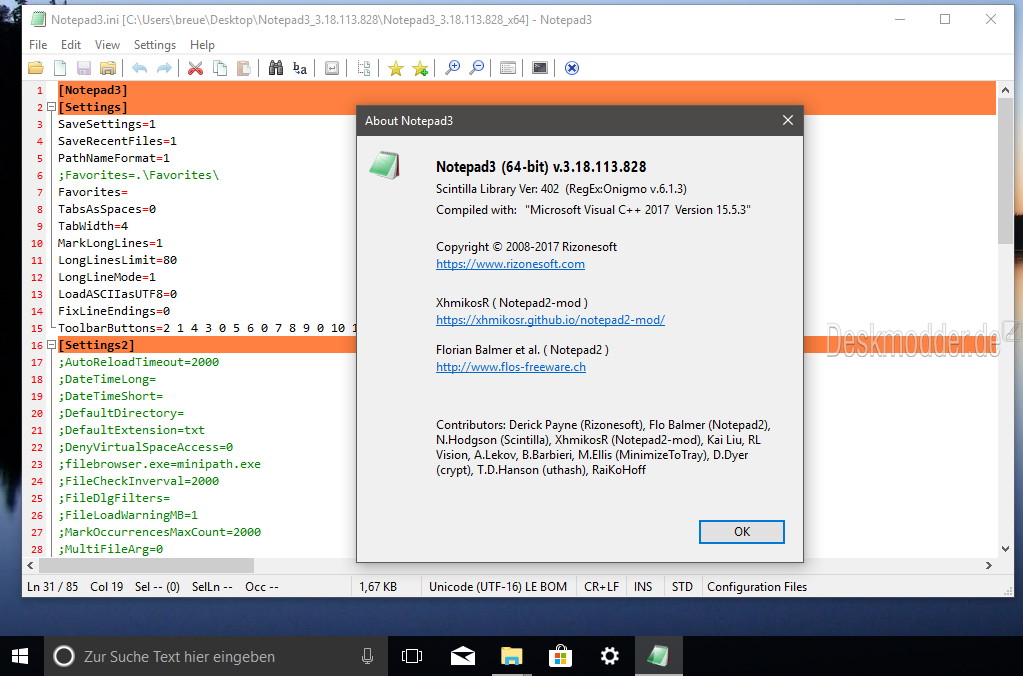Viewport: 1023px width, 676px height.
Task: Toggle word wrap toolbar icon
Action: click(x=332, y=68)
